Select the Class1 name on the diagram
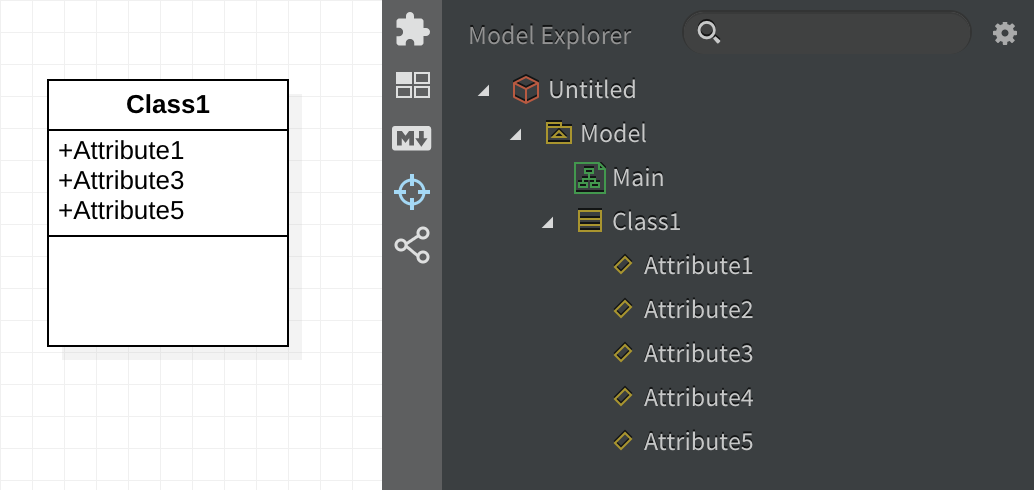1034x490 pixels. click(168, 104)
